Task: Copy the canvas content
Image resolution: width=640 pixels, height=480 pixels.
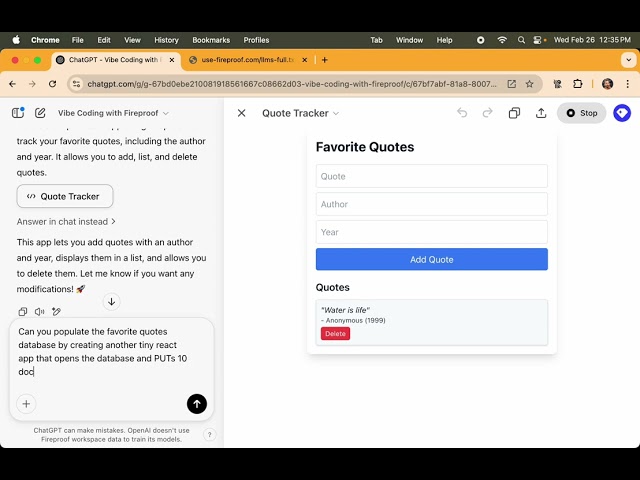Action: (514, 113)
